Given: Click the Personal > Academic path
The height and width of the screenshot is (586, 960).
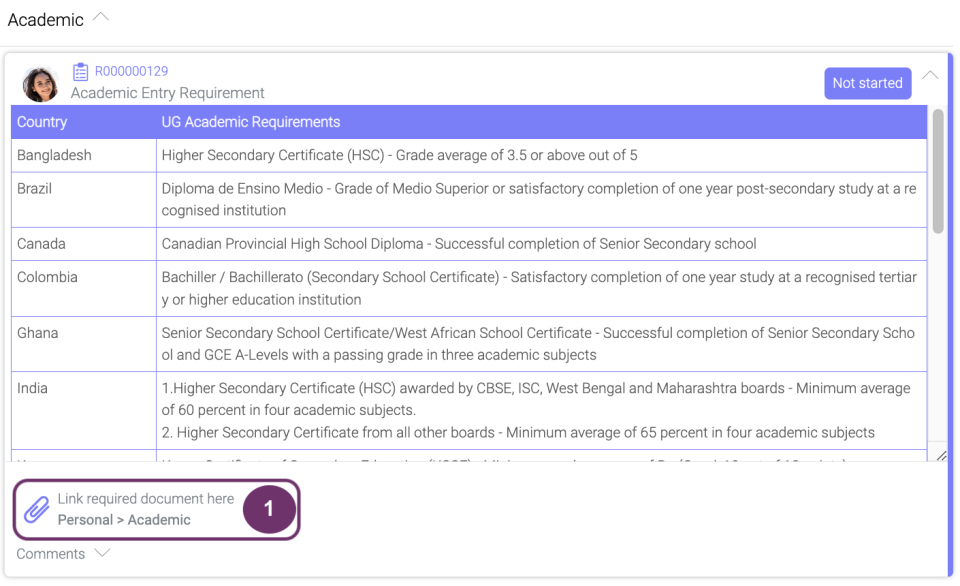Looking at the screenshot, I should tap(124, 520).
